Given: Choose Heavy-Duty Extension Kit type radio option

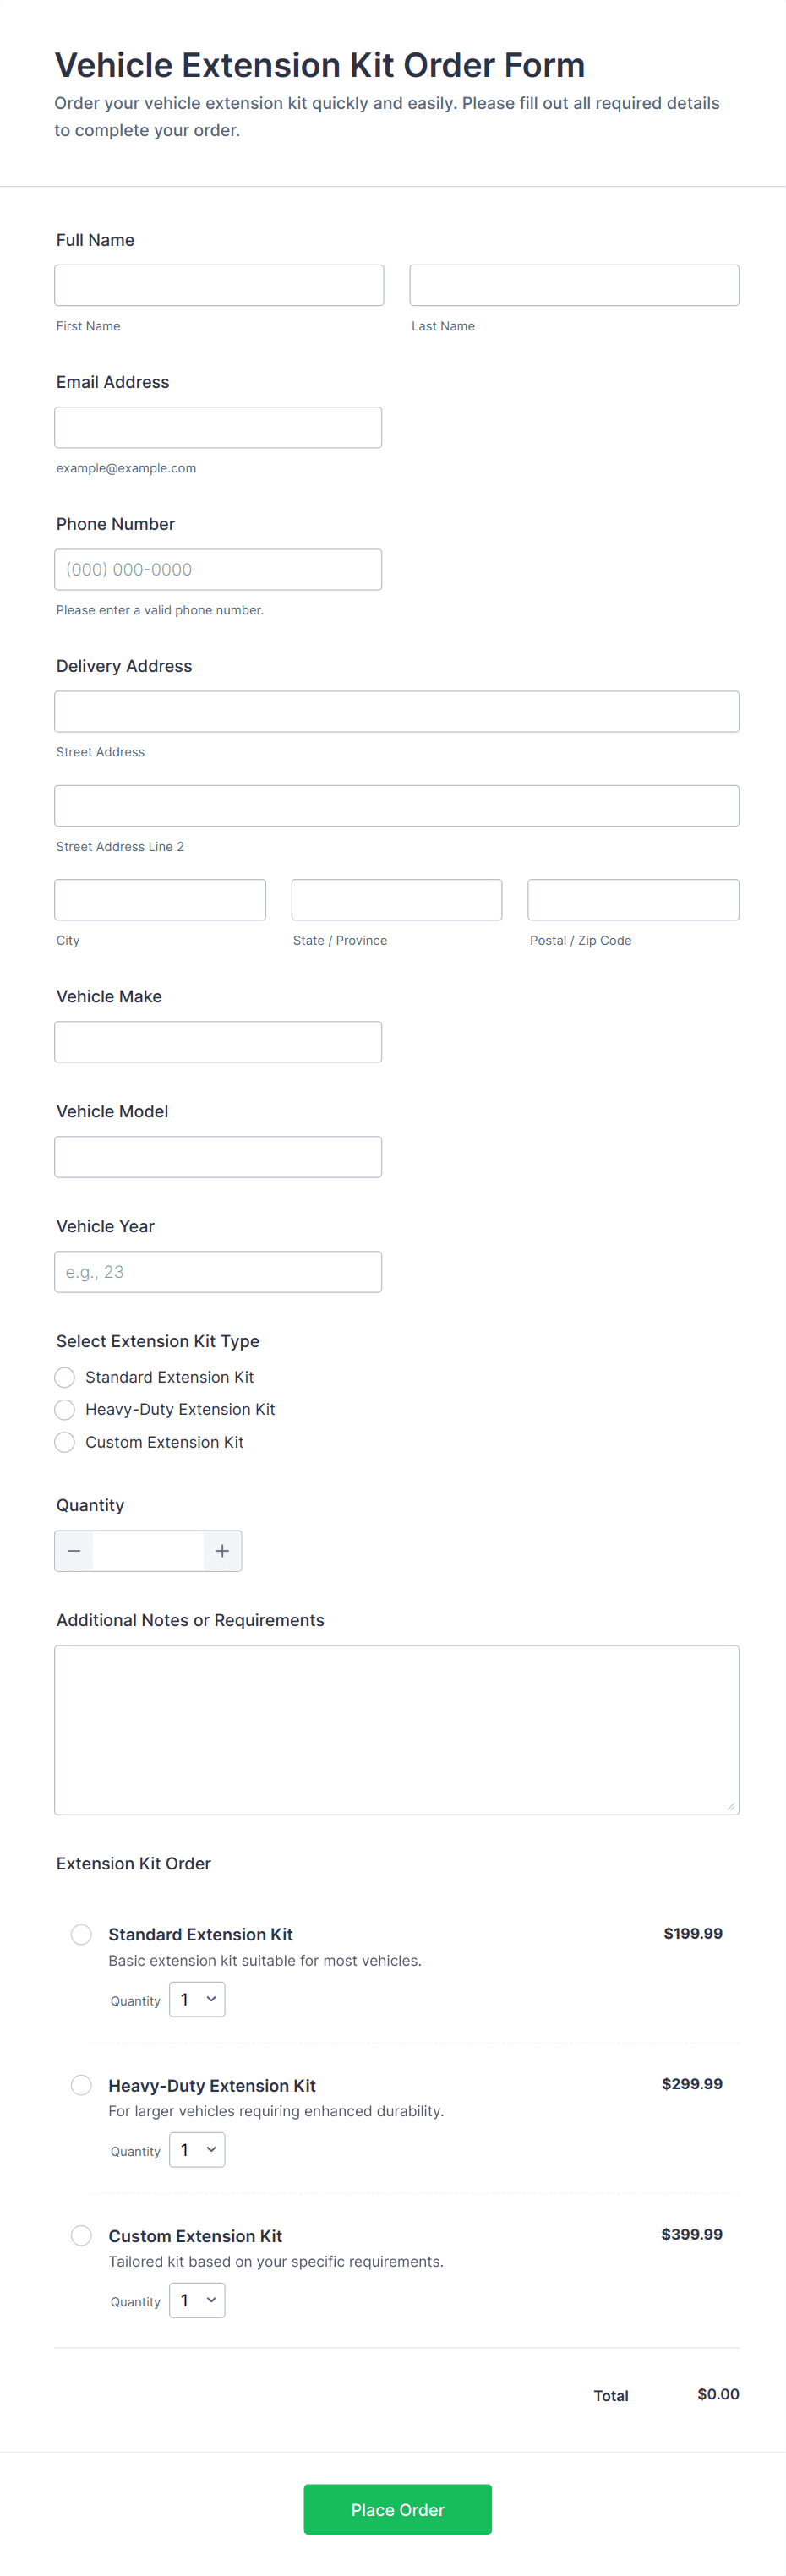Looking at the screenshot, I should coord(65,1409).
